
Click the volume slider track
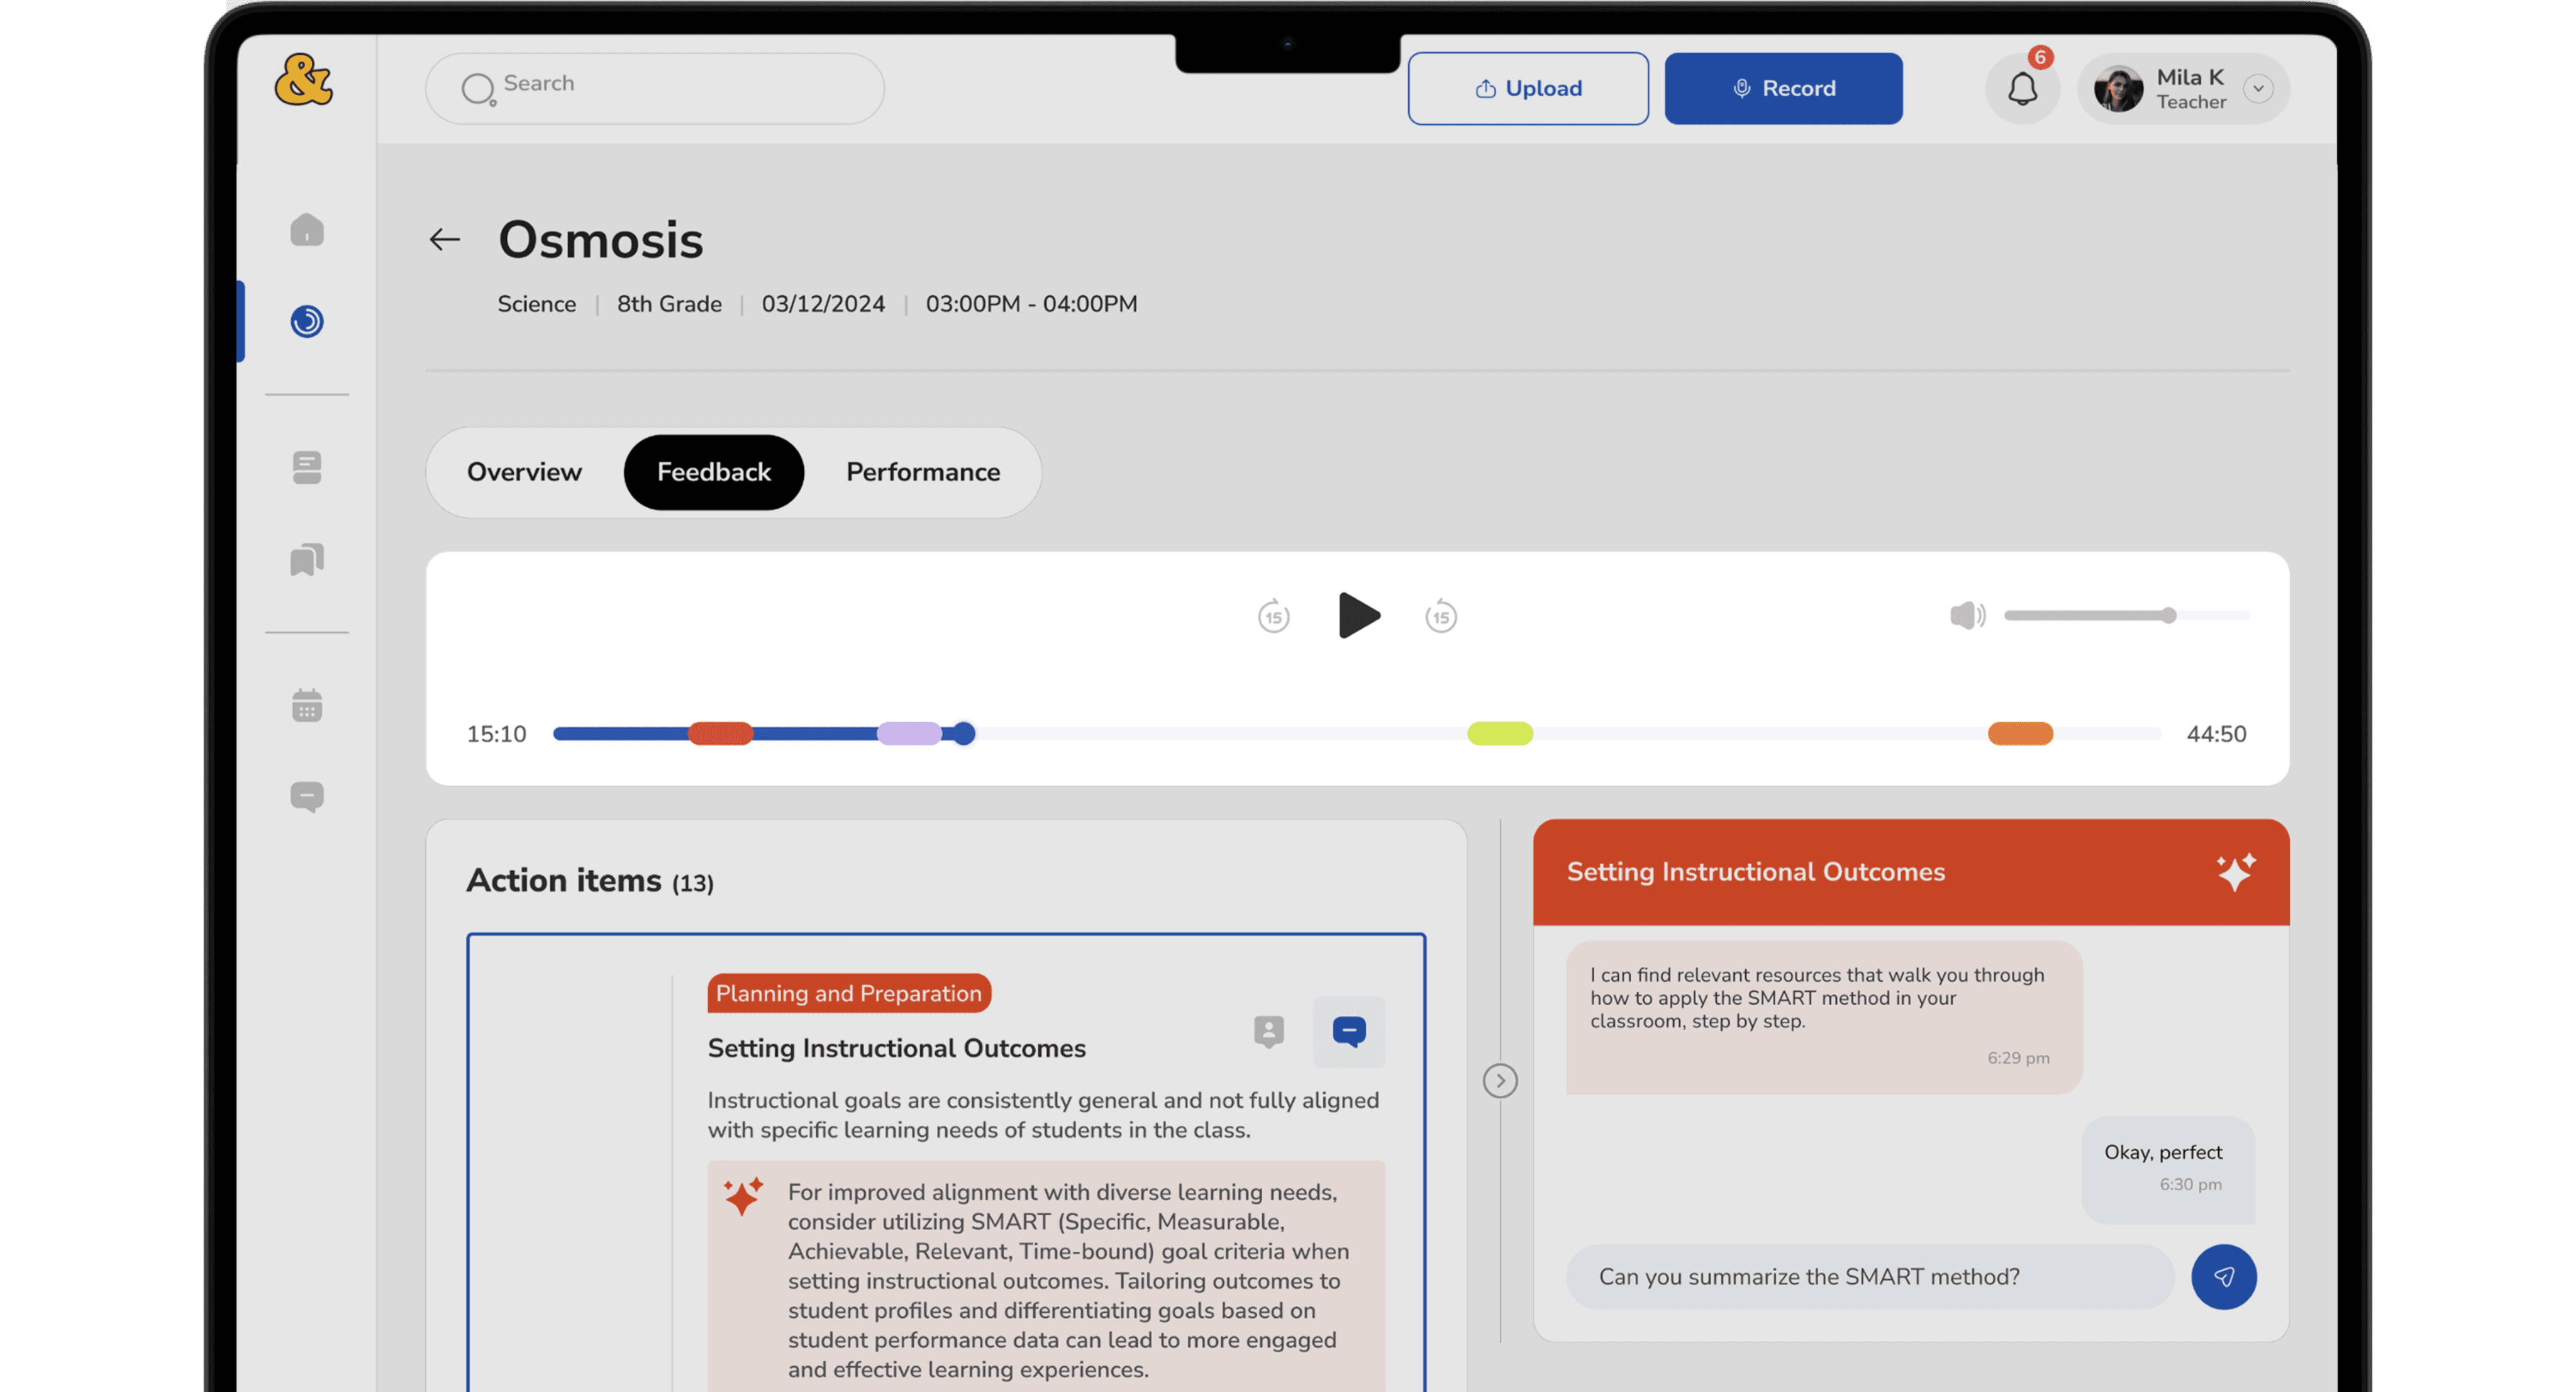coord(2090,615)
